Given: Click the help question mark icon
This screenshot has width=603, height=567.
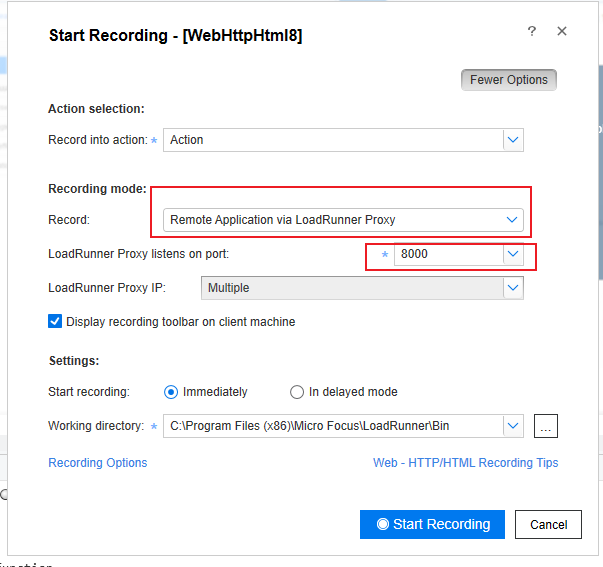Looking at the screenshot, I should pos(532,31).
